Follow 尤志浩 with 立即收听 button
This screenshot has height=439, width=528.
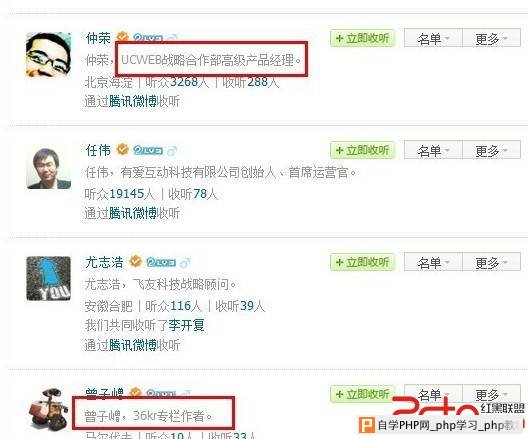pyautogui.click(x=362, y=262)
